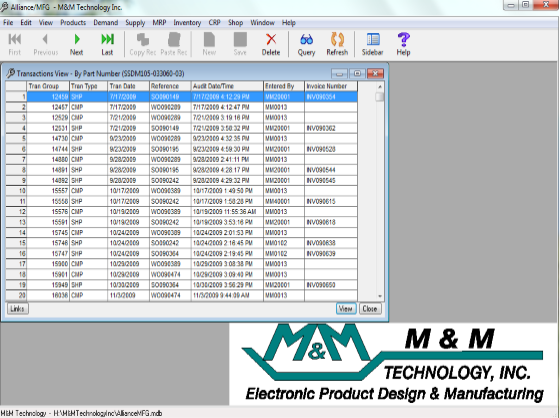This screenshot has height=418, width=560.
Task: Click invoice number INV090362
Action: pyautogui.click(x=331, y=128)
